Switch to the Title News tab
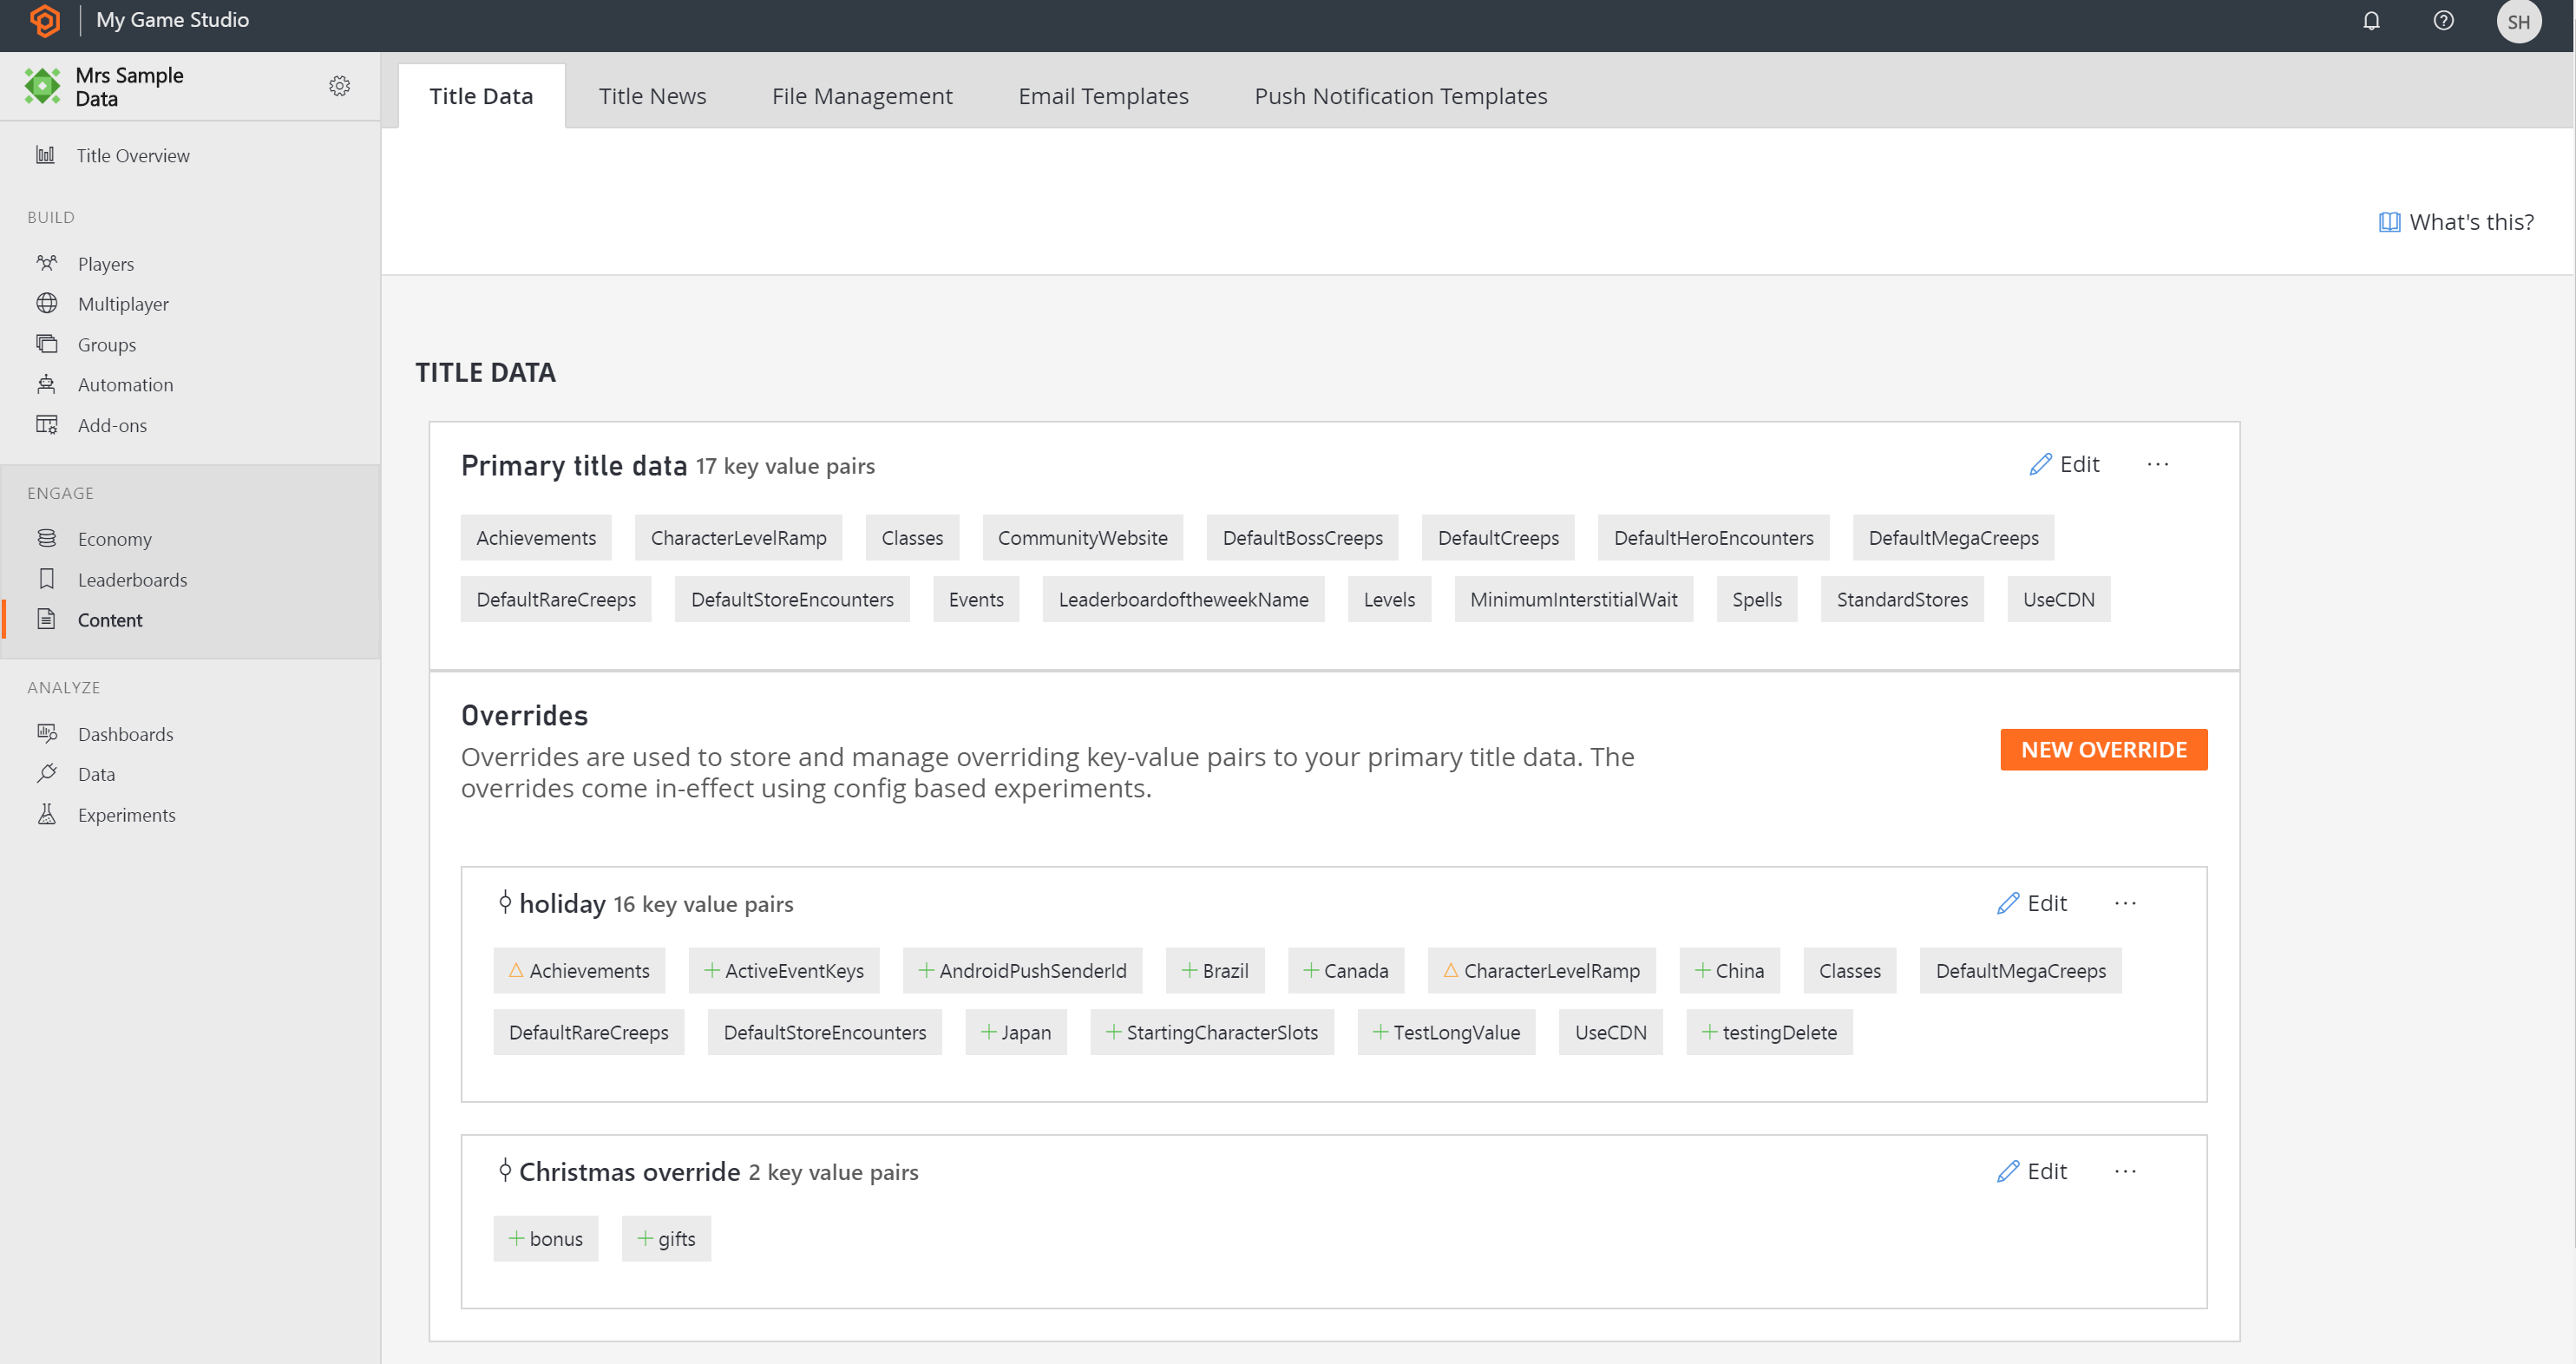This screenshot has height=1364, width=2576. tap(652, 95)
